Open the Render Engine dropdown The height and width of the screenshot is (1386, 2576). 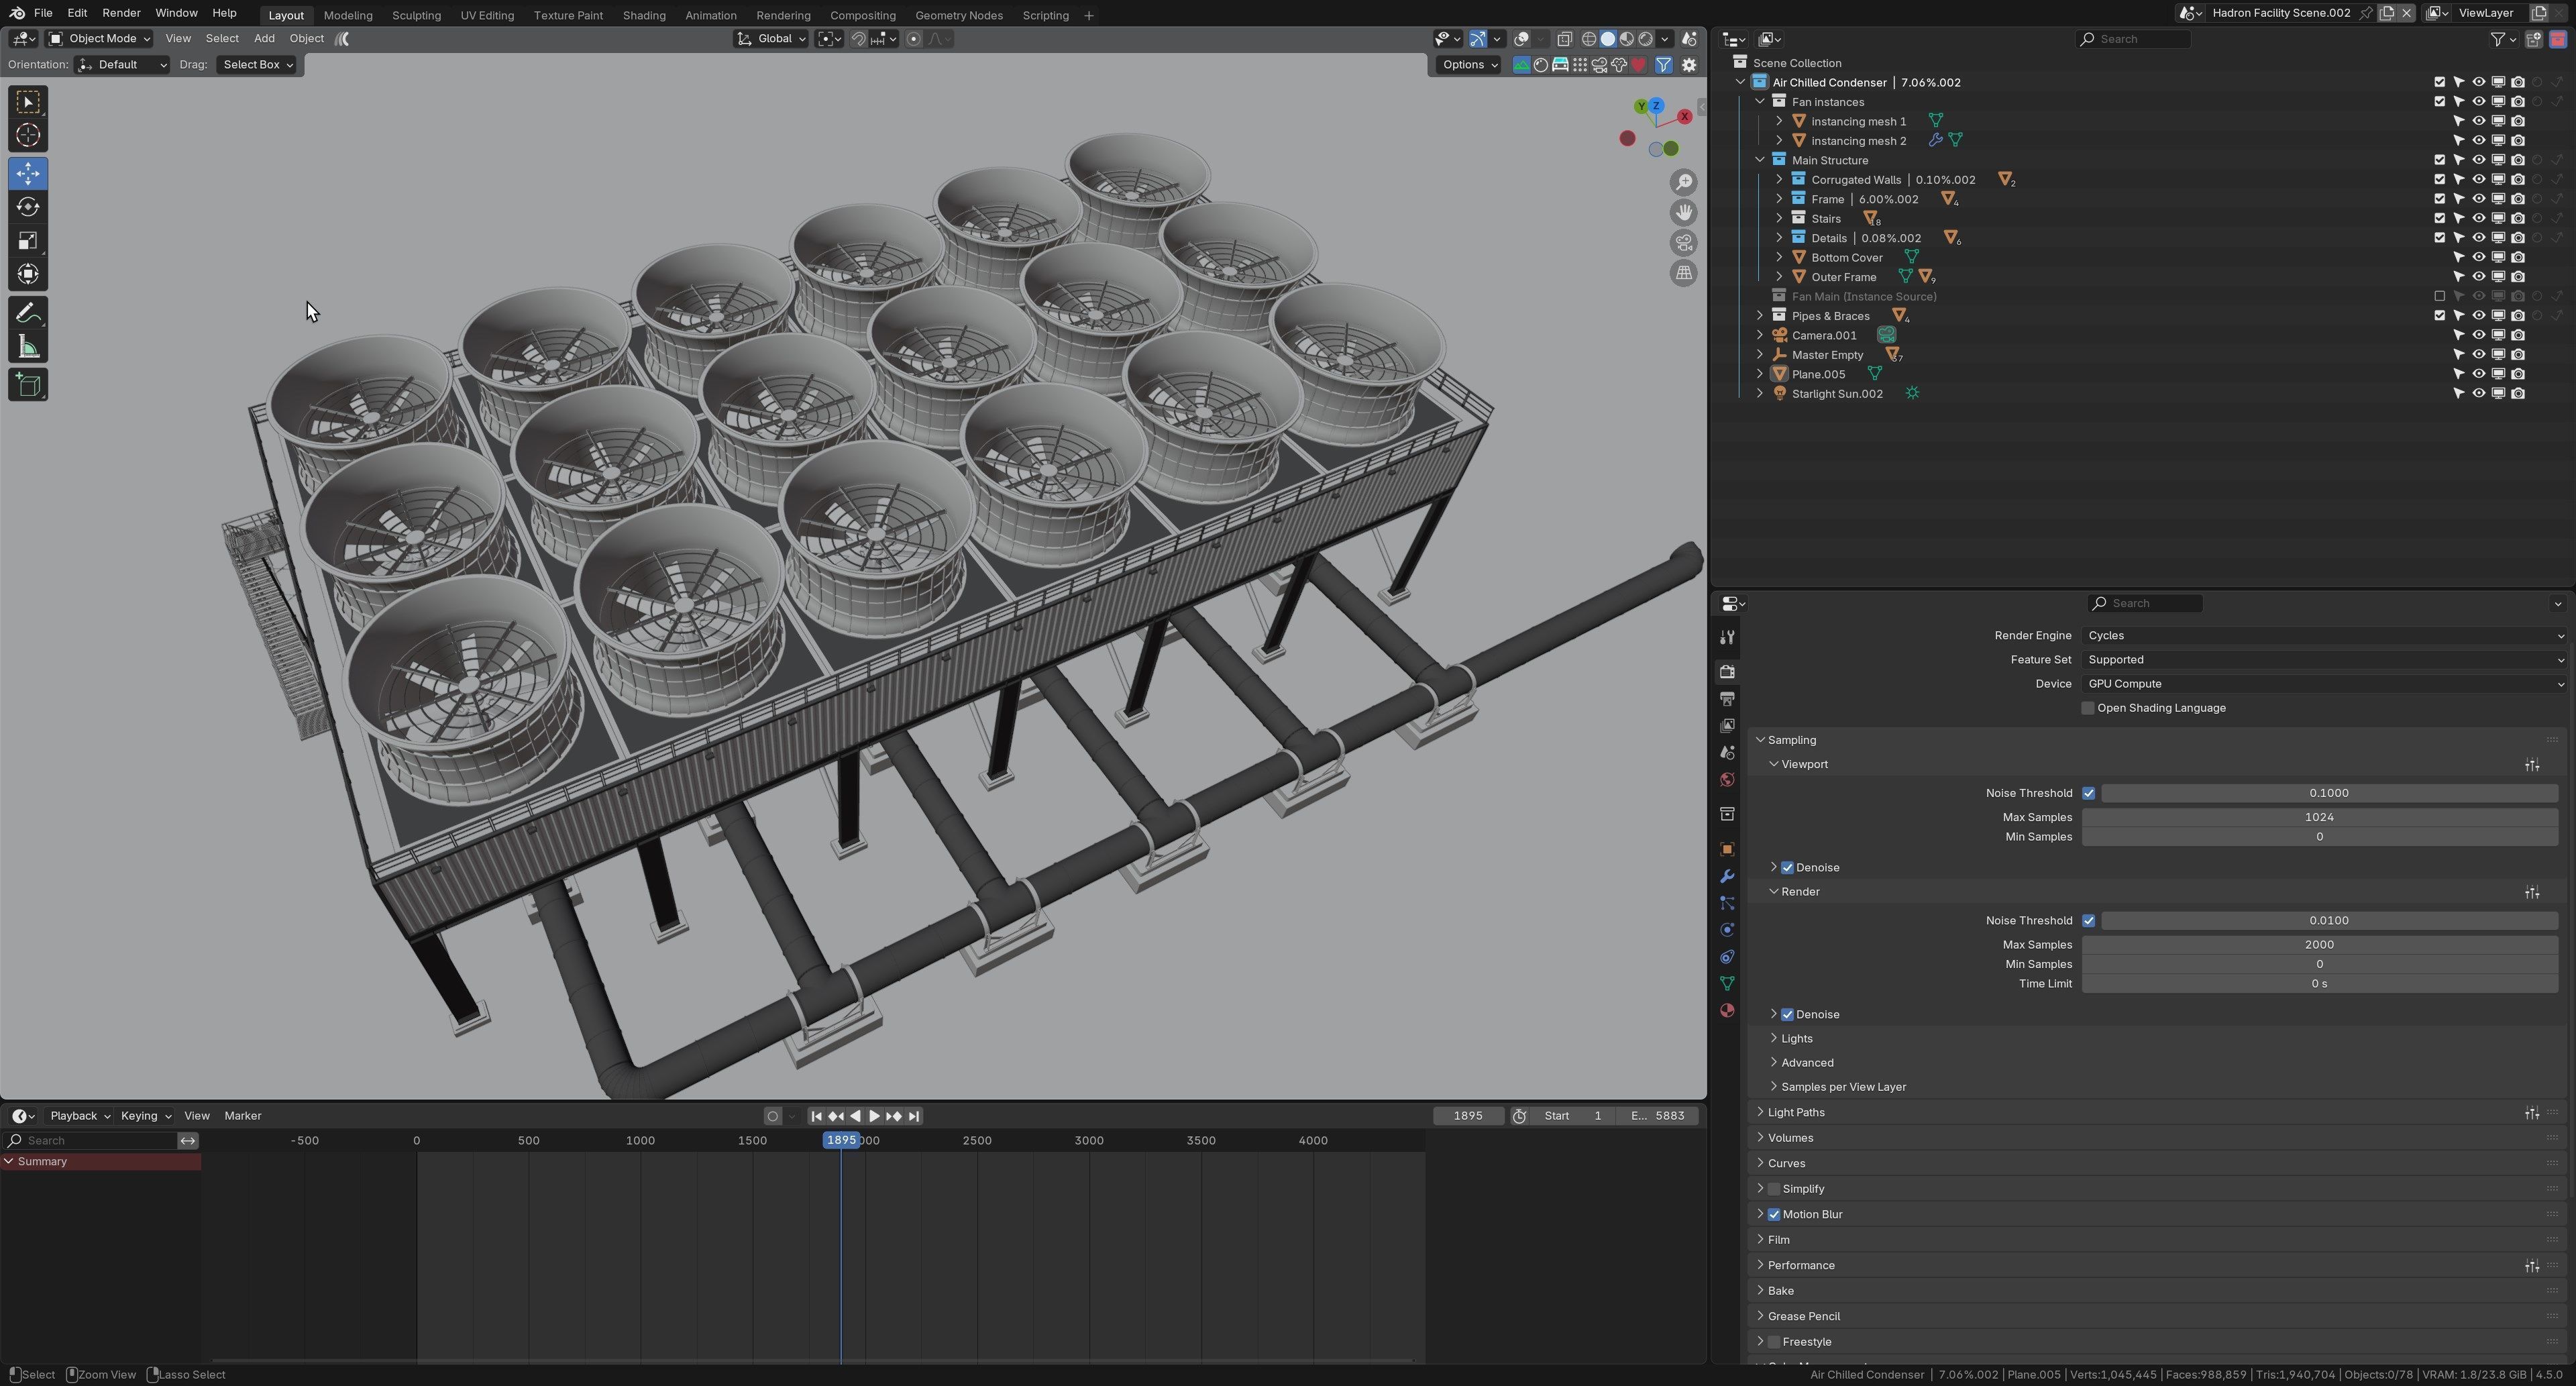2324,636
